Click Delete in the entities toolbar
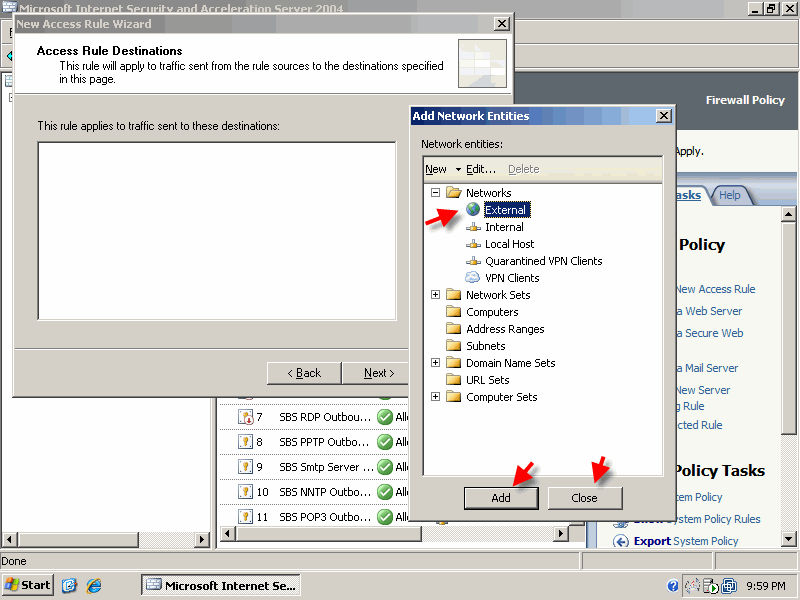This screenshot has height=600, width=800. click(523, 169)
